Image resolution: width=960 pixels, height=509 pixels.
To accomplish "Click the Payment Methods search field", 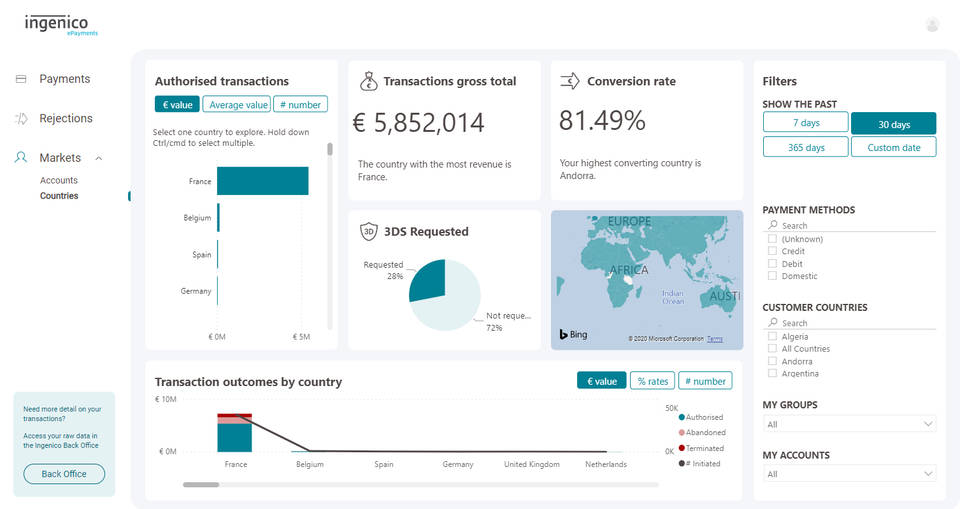I will click(x=852, y=225).
